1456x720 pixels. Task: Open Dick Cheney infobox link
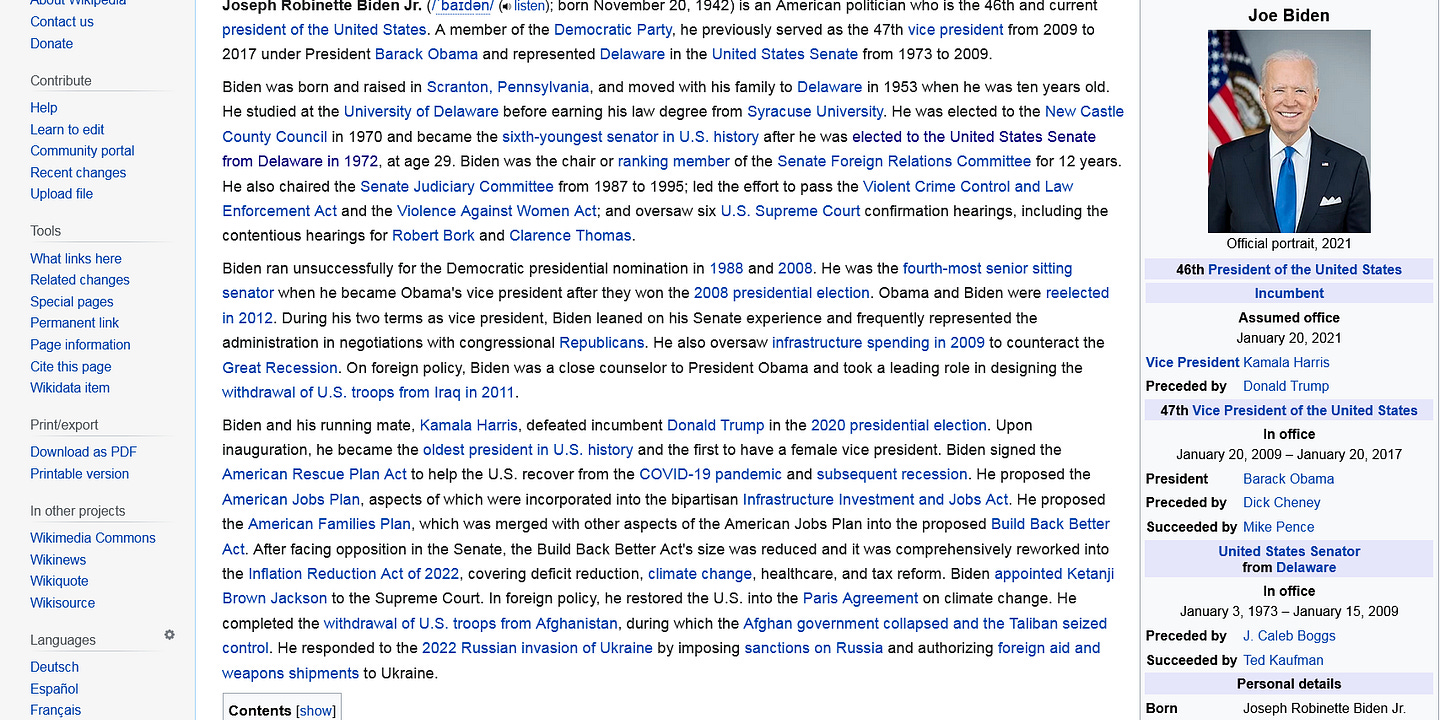(x=1282, y=503)
